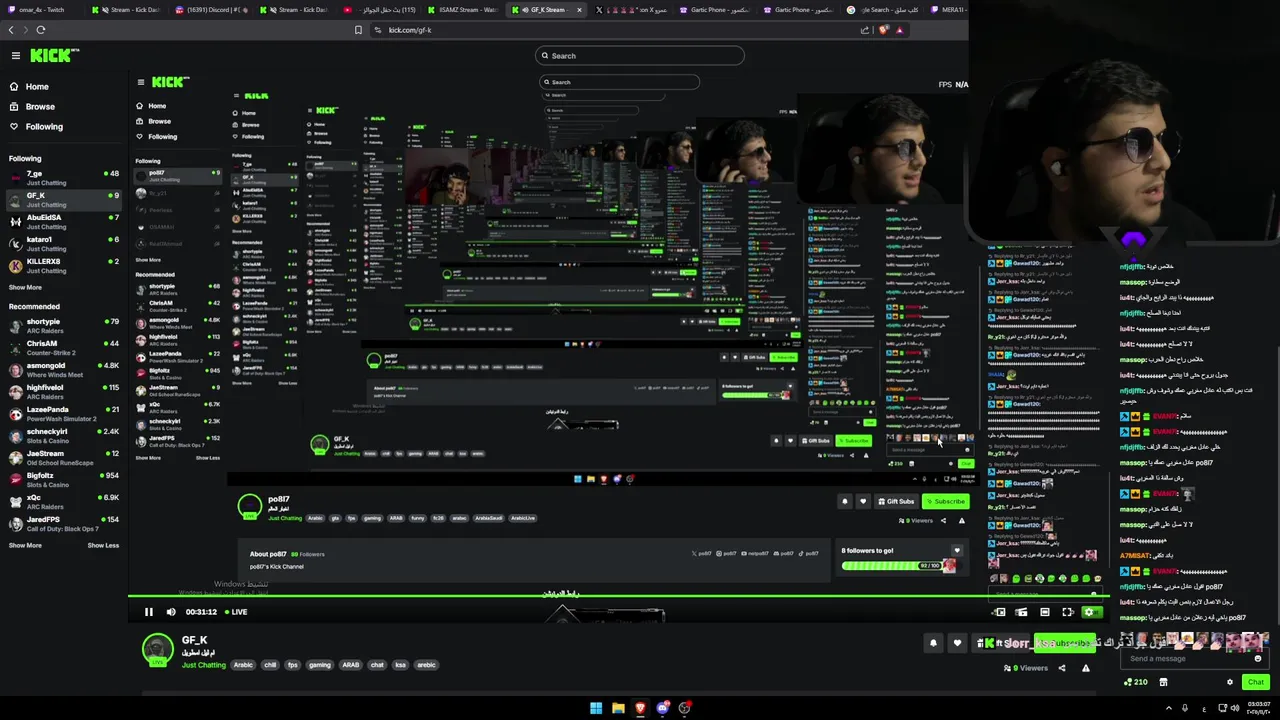Open recommended channel JaeStream
Viewport: 1280px width, 720px height.
(x=64, y=458)
